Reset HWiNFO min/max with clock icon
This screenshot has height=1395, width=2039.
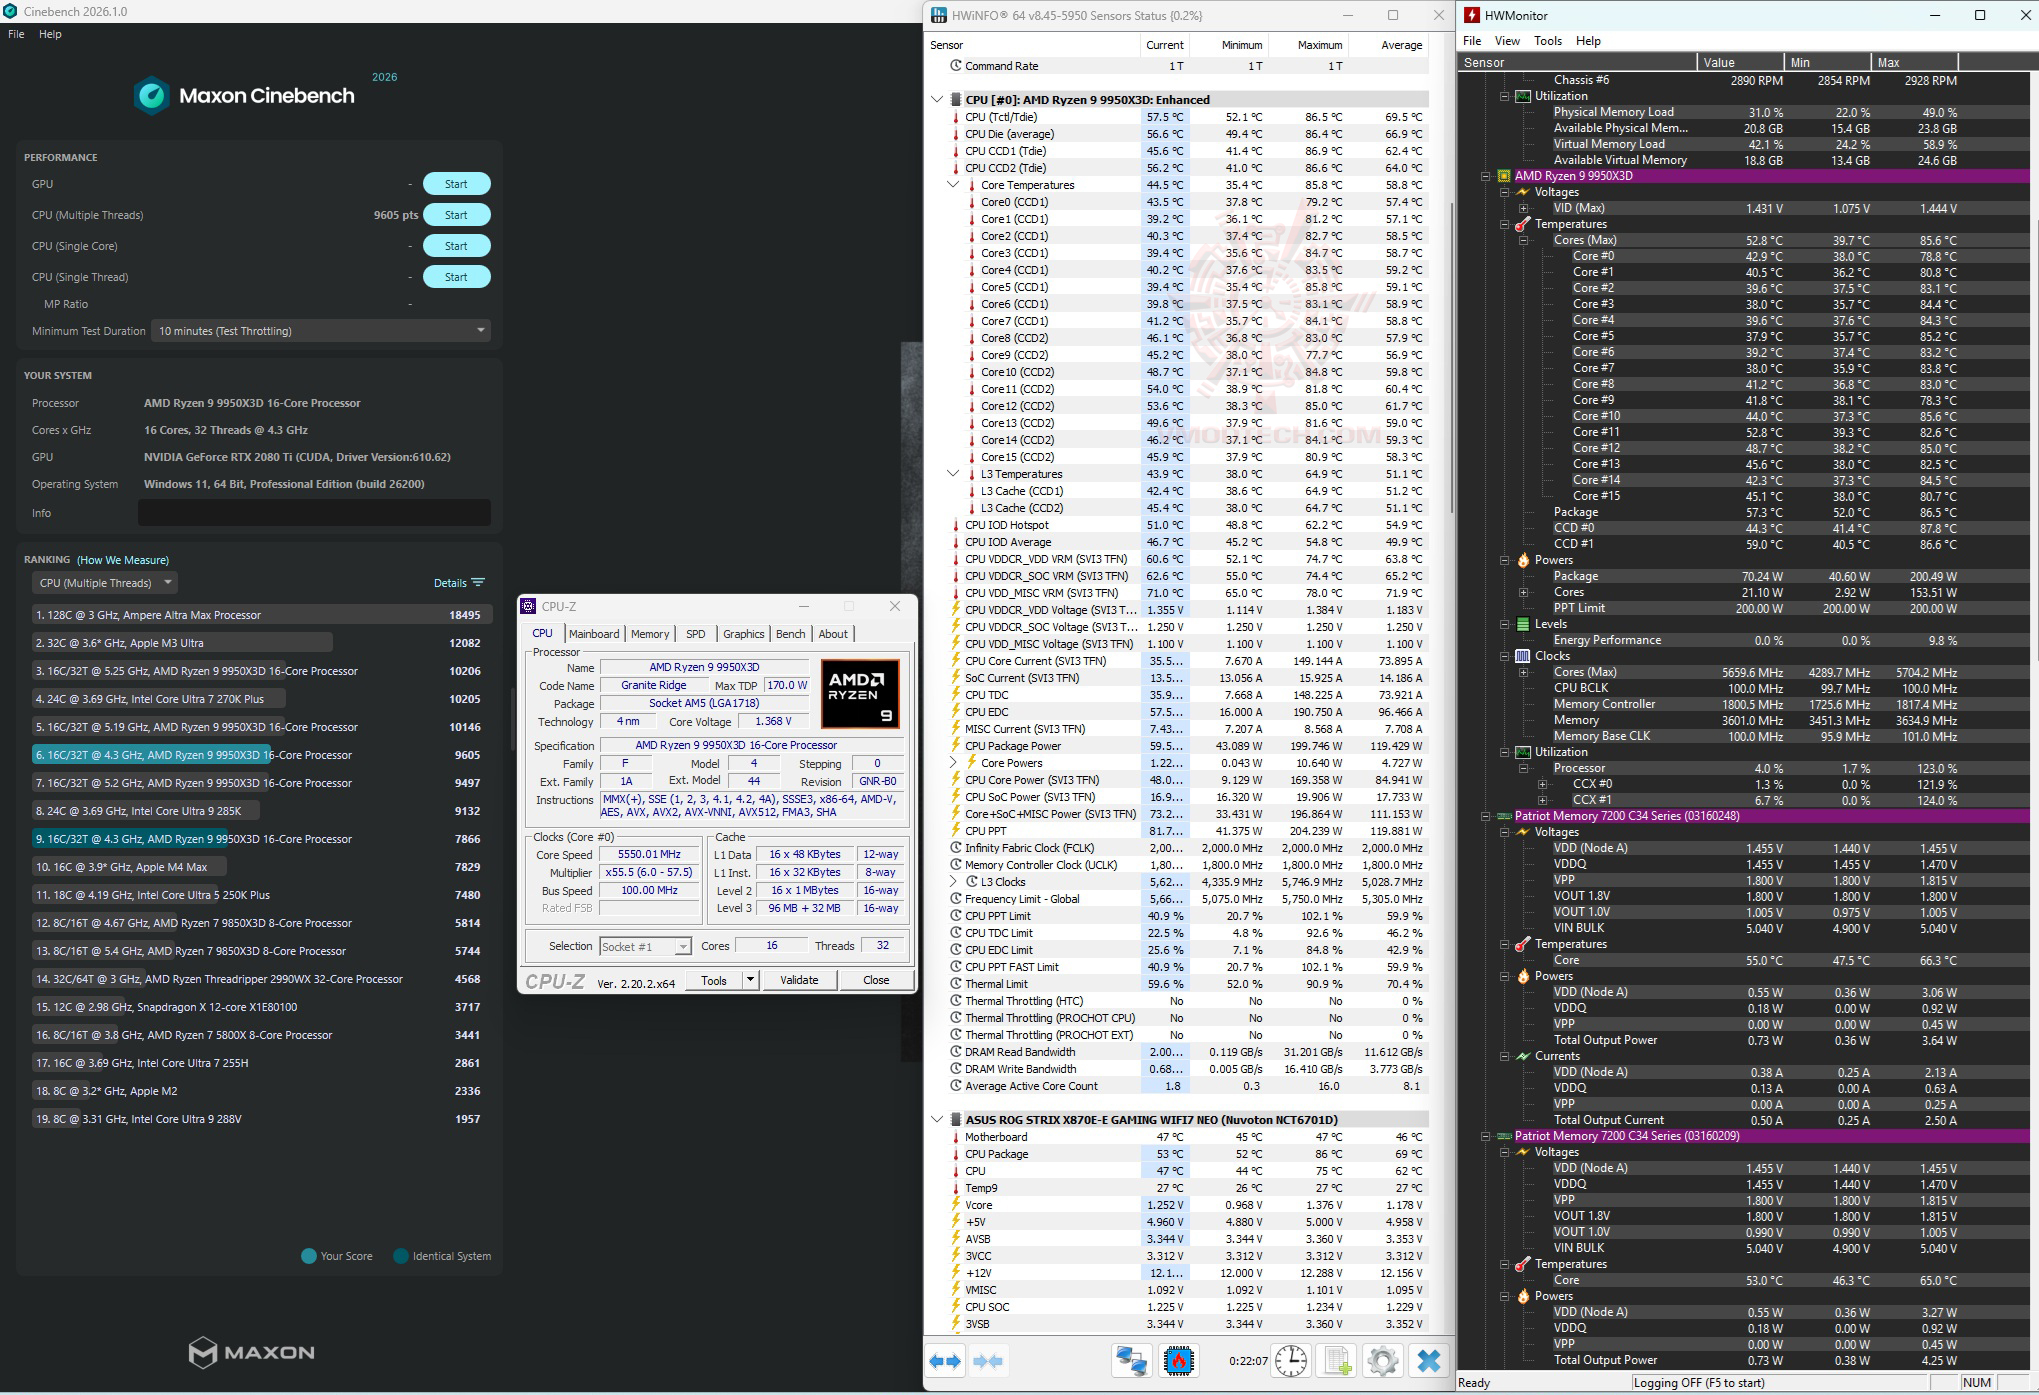[1291, 1361]
